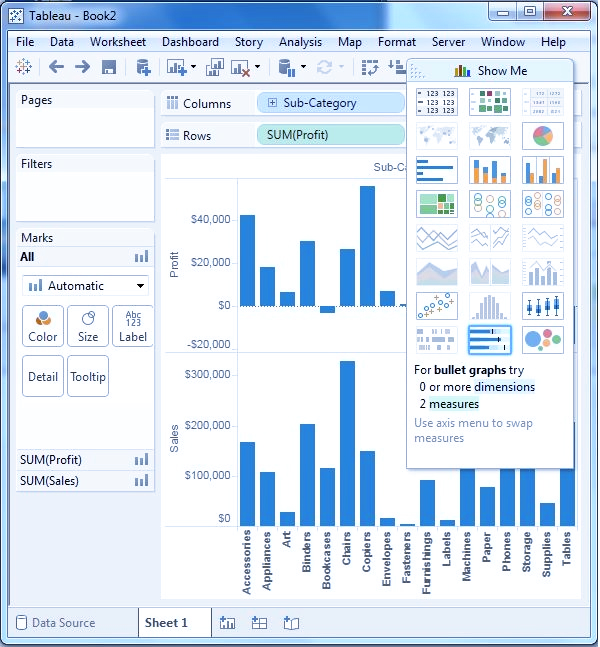The height and width of the screenshot is (647, 600).
Task: Pick the stacked bars chart in Show Me
Action: (489, 170)
